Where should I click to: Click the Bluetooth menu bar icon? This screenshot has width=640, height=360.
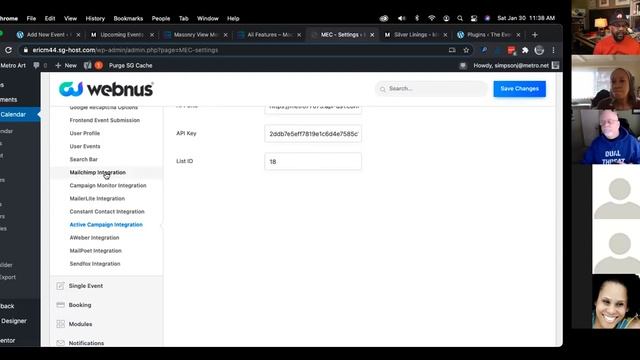[417, 18]
